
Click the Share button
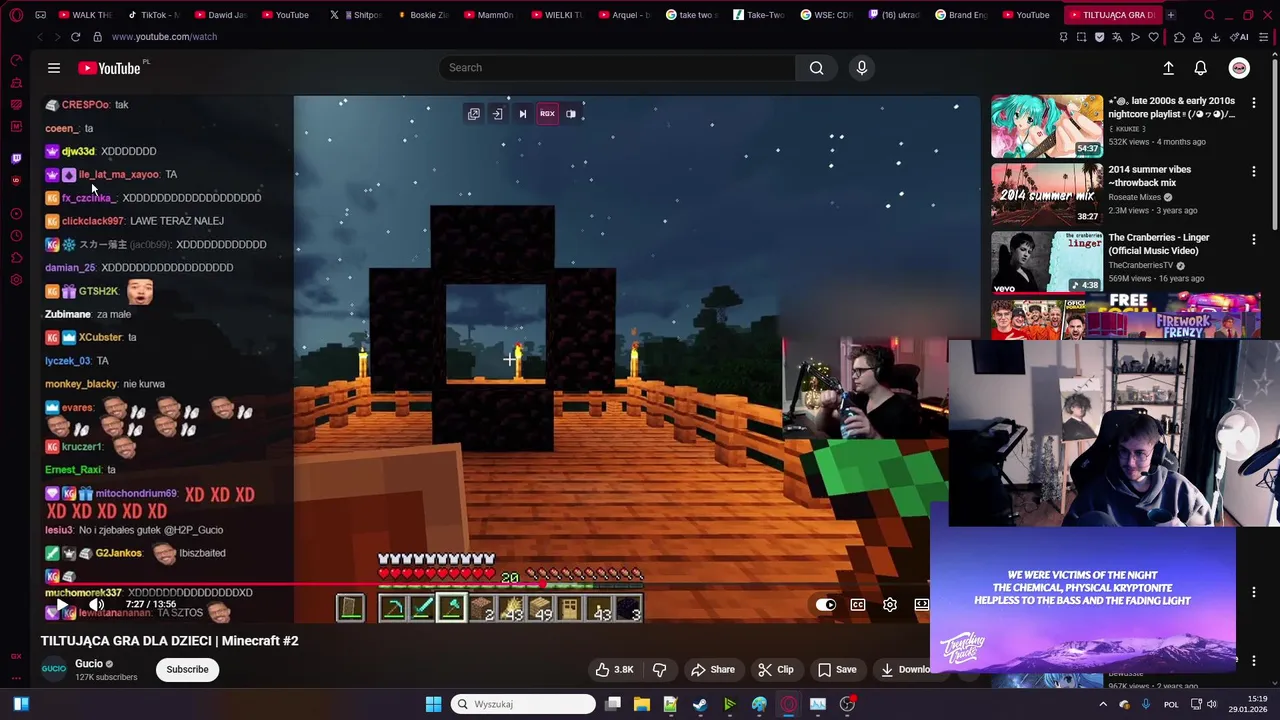click(x=713, y=670)
